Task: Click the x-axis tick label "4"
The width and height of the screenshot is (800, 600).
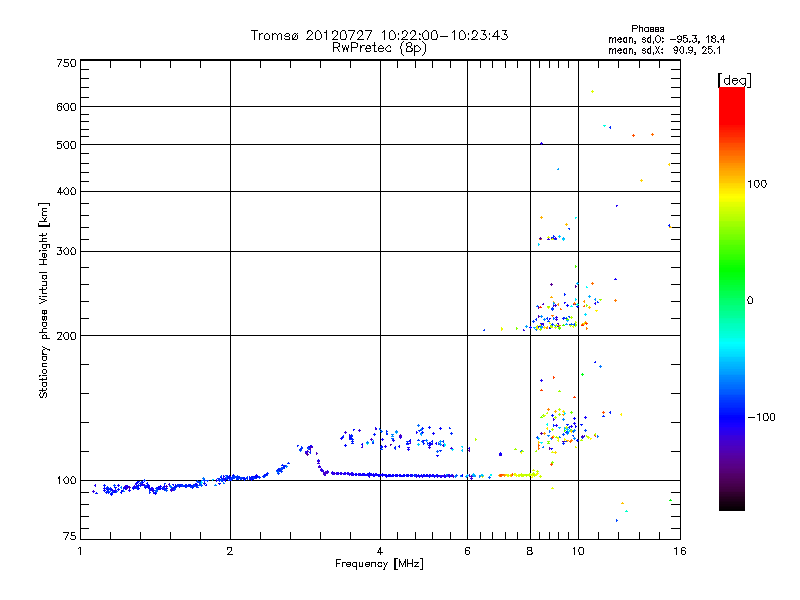Action: pos(380,551)
